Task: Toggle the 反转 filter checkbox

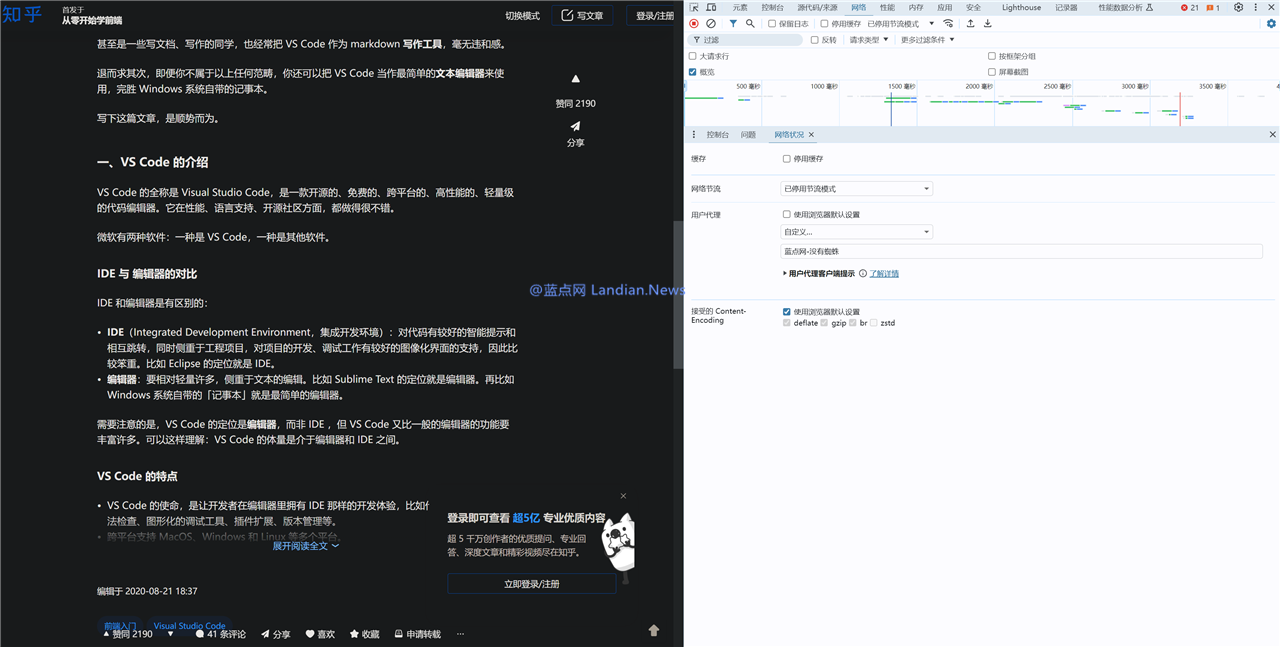Action: 814,40
